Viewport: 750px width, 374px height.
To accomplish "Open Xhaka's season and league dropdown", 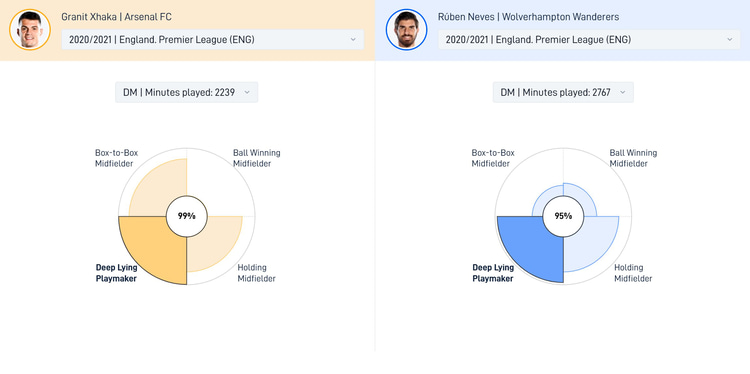I will [x=213, y=40].
